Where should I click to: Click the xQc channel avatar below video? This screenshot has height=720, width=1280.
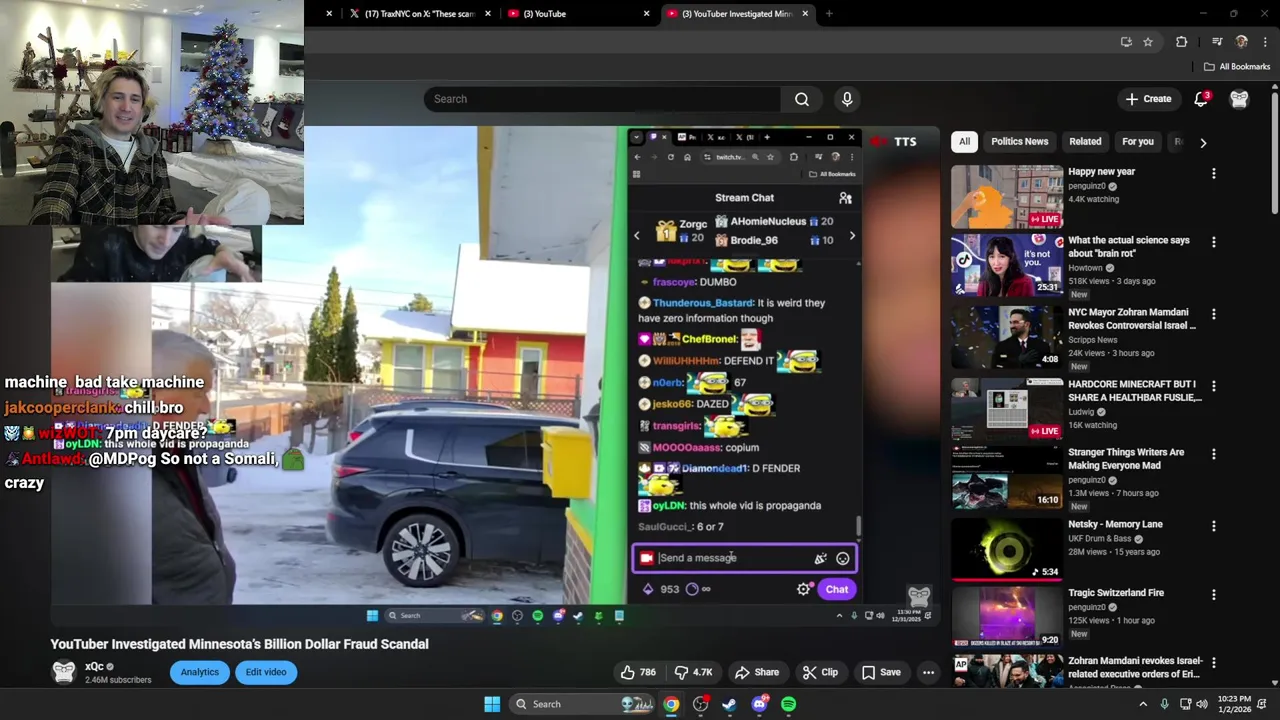[64, 672]
